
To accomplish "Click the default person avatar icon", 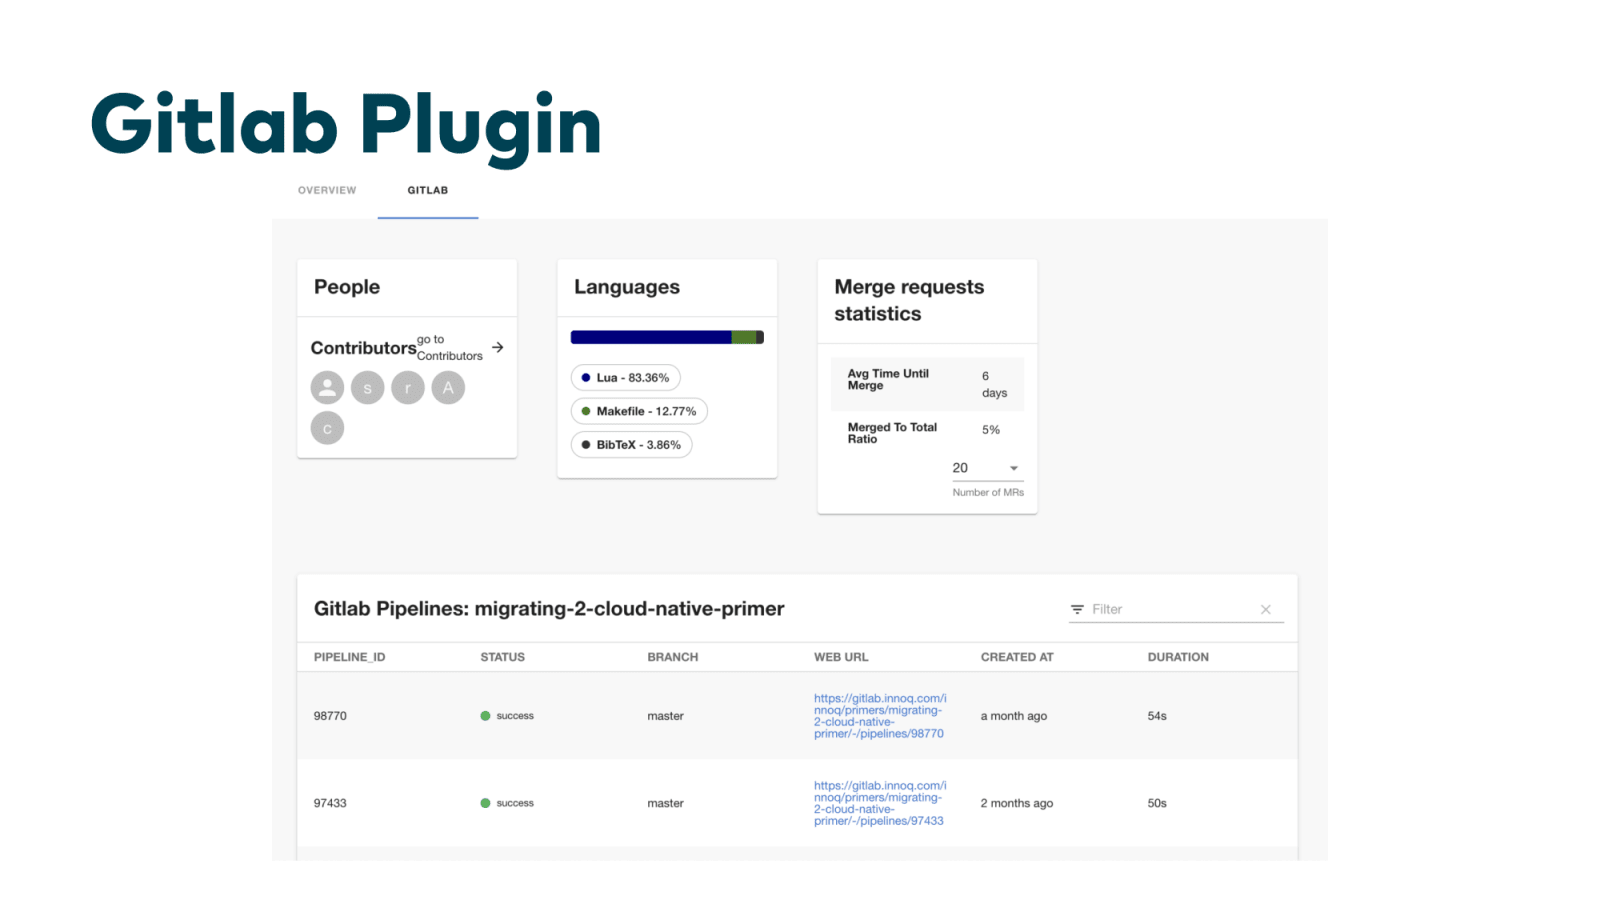I will click(x=327, y=387).
